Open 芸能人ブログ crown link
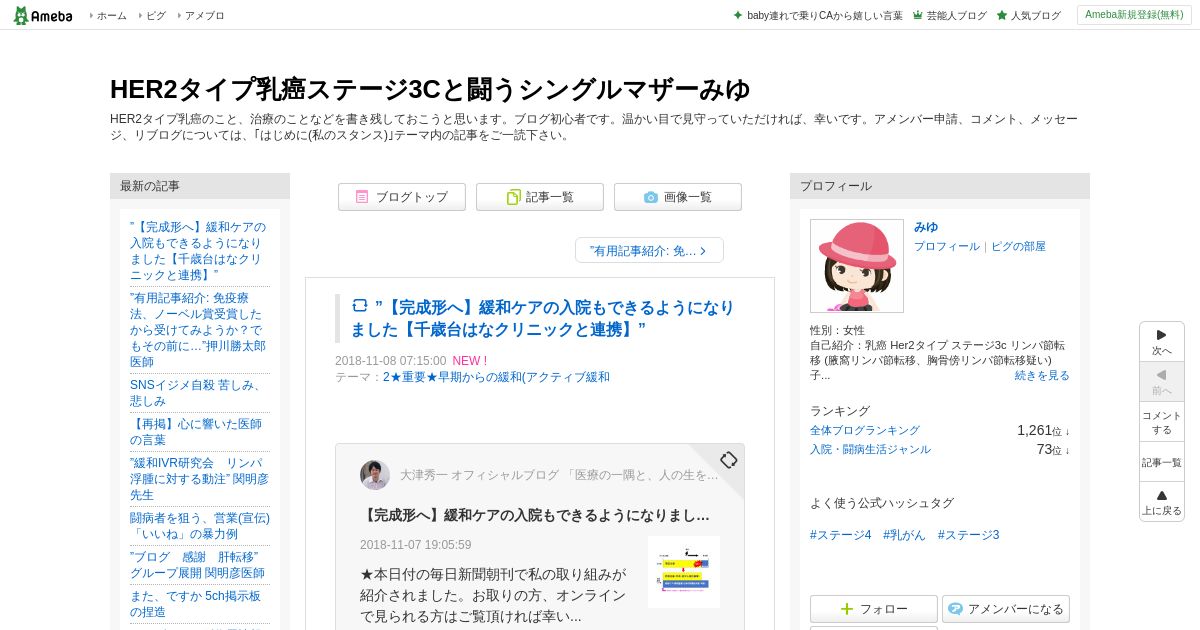The width and height of the screenshot is (1200, 630). click(956, 16)
